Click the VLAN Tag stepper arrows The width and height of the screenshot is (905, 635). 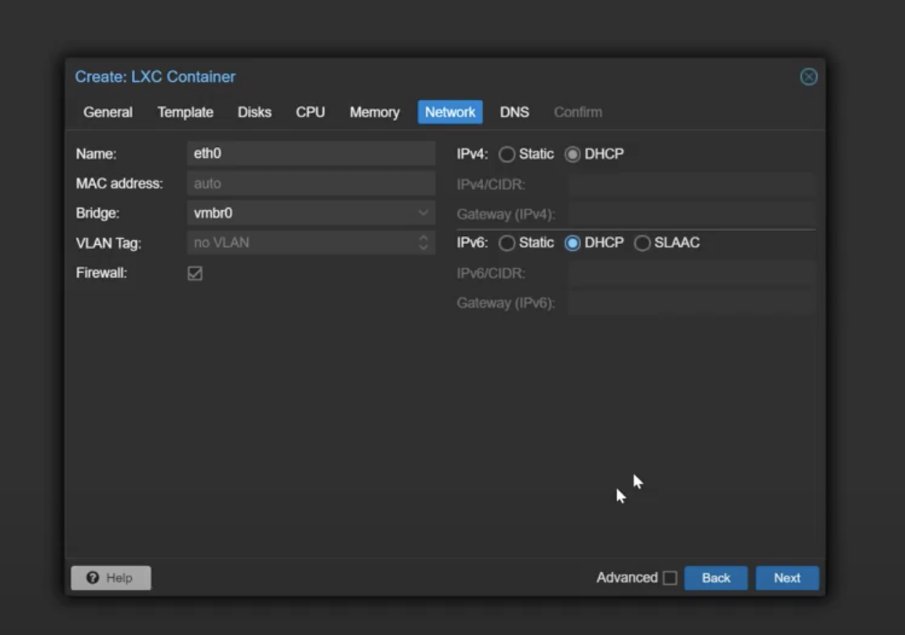point(423,243)
